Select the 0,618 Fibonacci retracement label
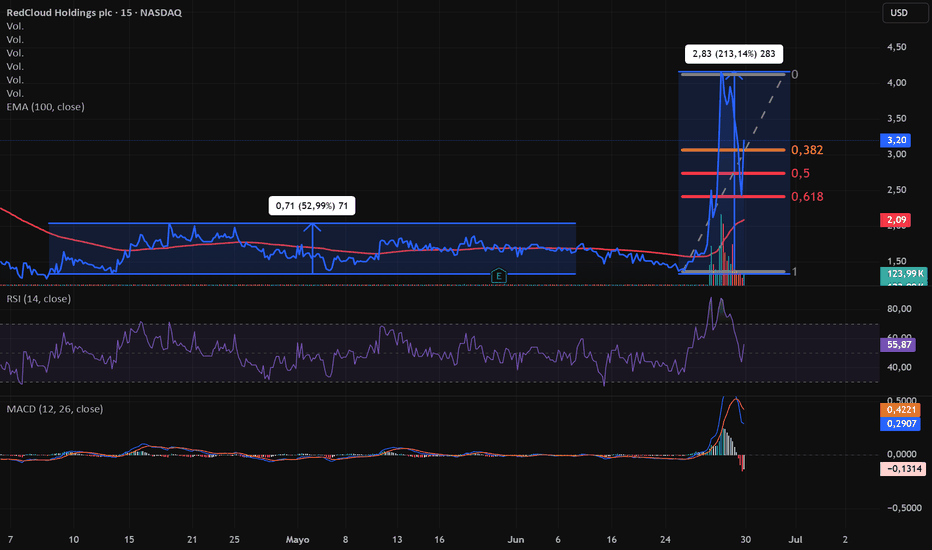The image size is (932, 550). pos(807,197)
